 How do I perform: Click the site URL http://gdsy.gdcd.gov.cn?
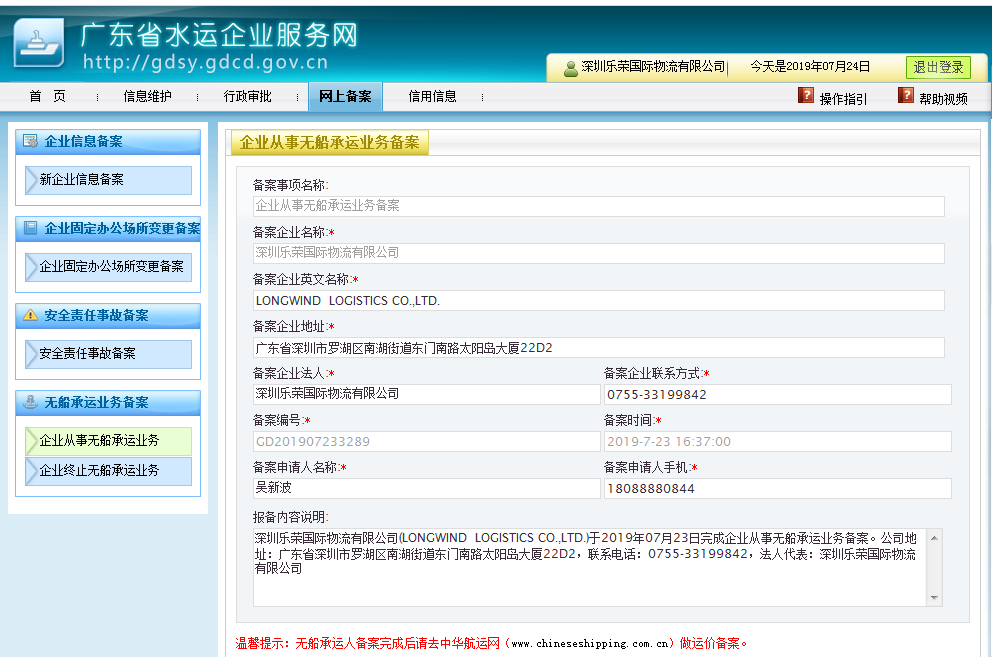coord(206,62)
